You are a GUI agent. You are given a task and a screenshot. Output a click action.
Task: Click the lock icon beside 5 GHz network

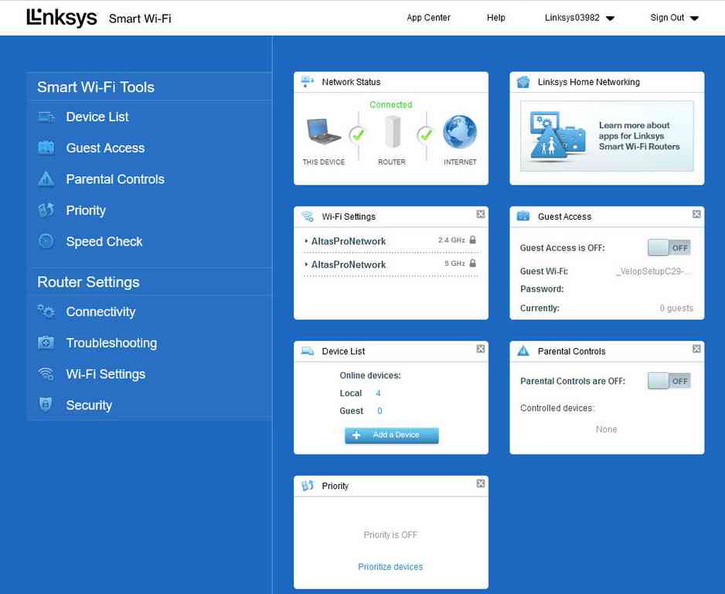coord(473,263)
